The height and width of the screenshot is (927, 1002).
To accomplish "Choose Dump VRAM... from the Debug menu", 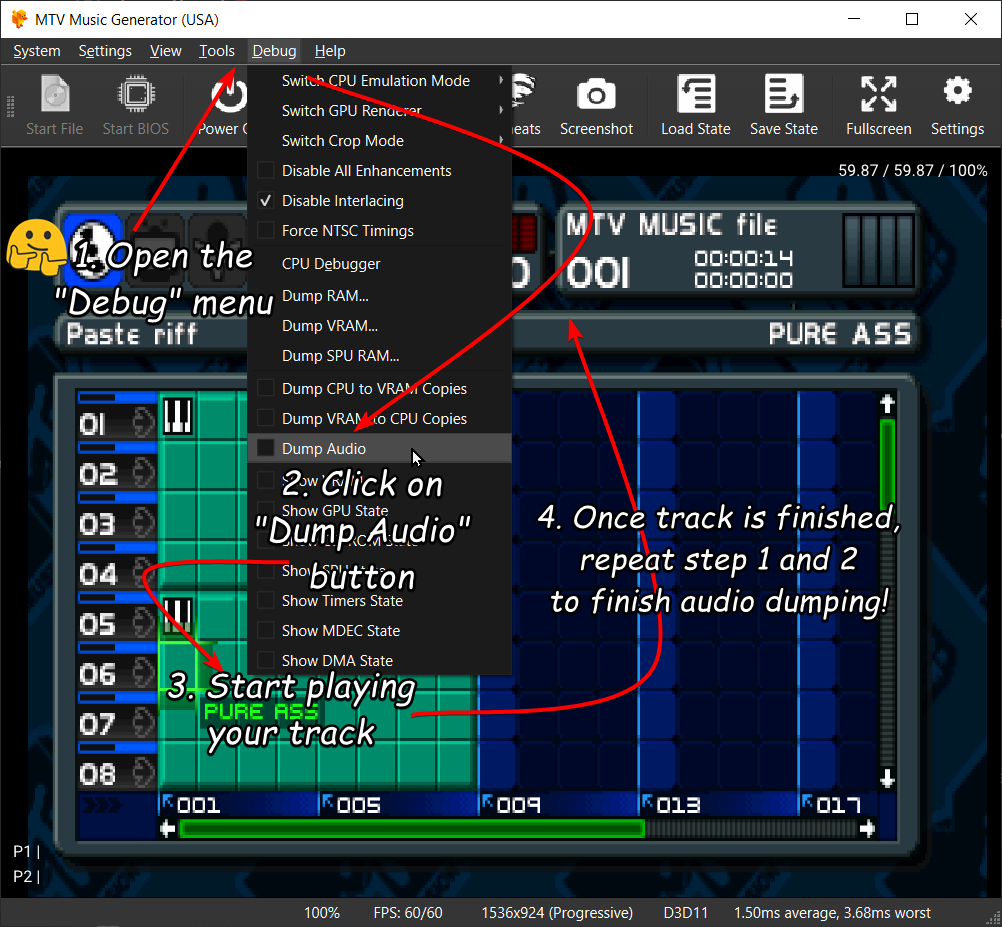I will 380,326.
